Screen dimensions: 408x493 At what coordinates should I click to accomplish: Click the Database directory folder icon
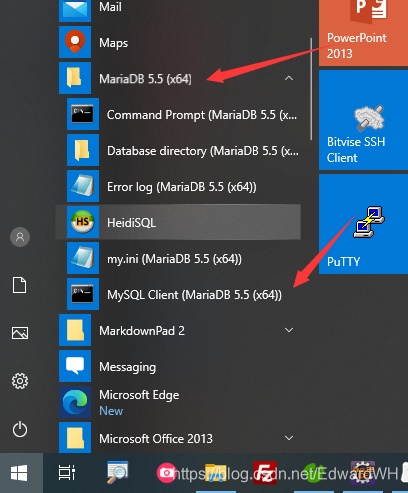pyautogui.click(x=83, y=150)
